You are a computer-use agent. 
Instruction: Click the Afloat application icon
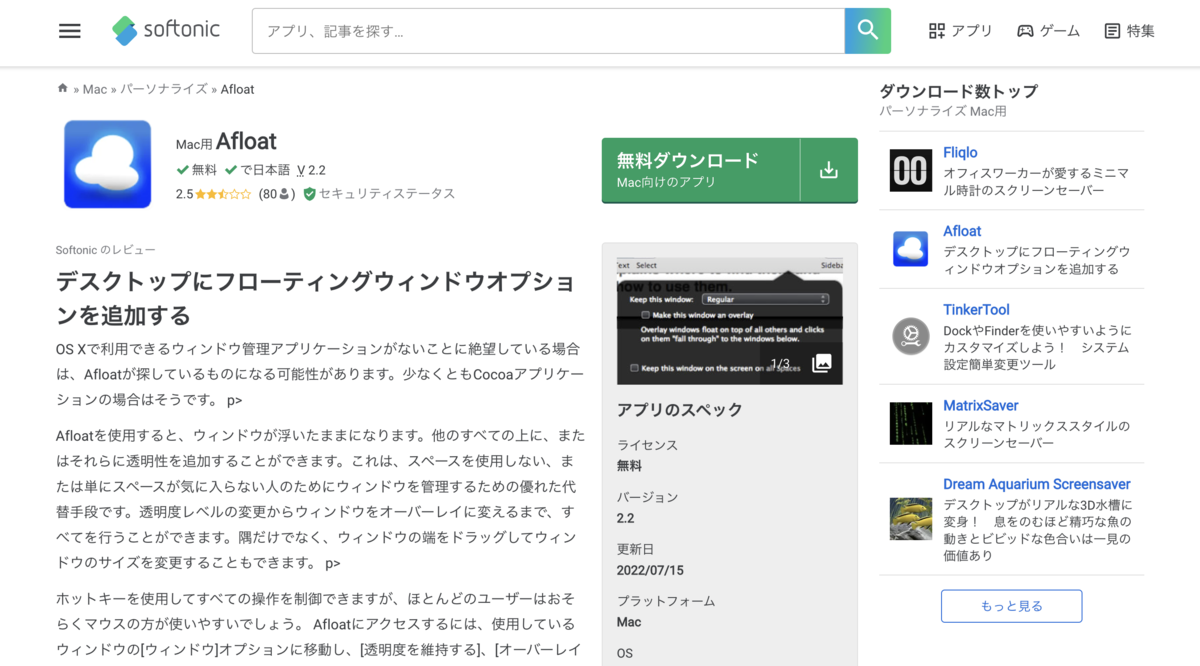pos(107,164)
